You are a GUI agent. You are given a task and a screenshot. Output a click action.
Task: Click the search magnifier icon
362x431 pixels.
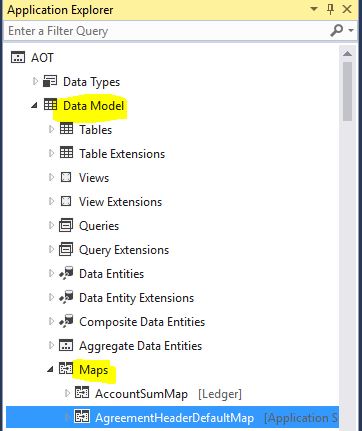(x=337, y=31)
